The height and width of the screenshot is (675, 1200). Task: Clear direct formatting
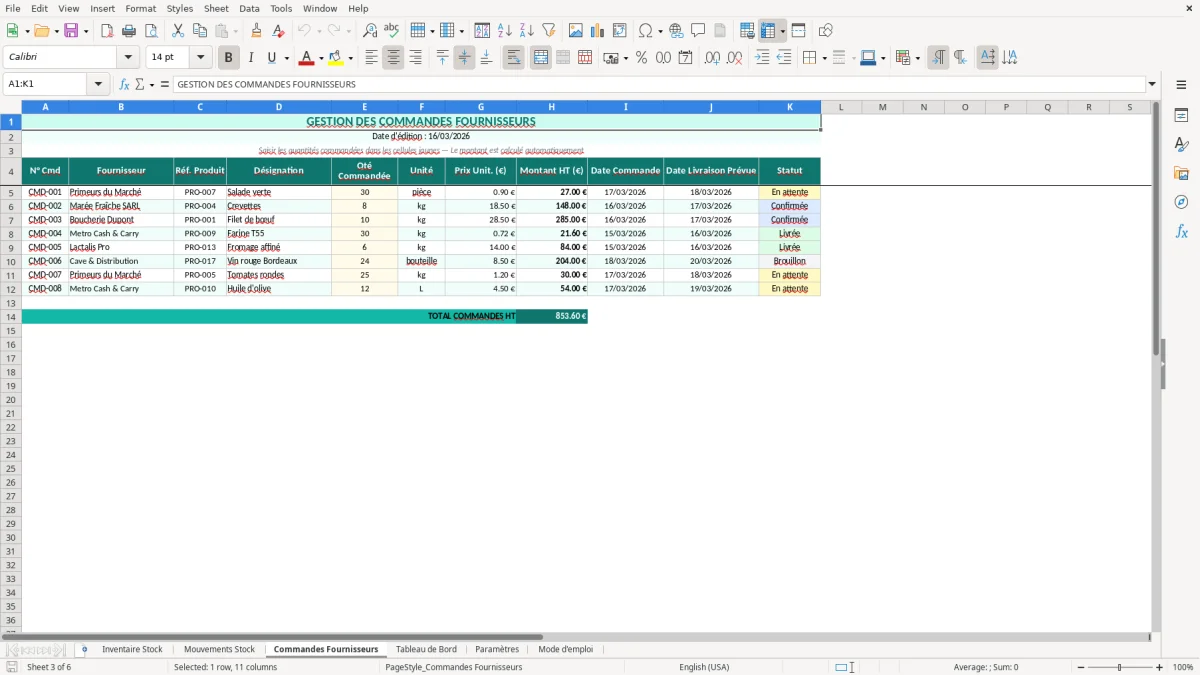[x=278, y=31]
